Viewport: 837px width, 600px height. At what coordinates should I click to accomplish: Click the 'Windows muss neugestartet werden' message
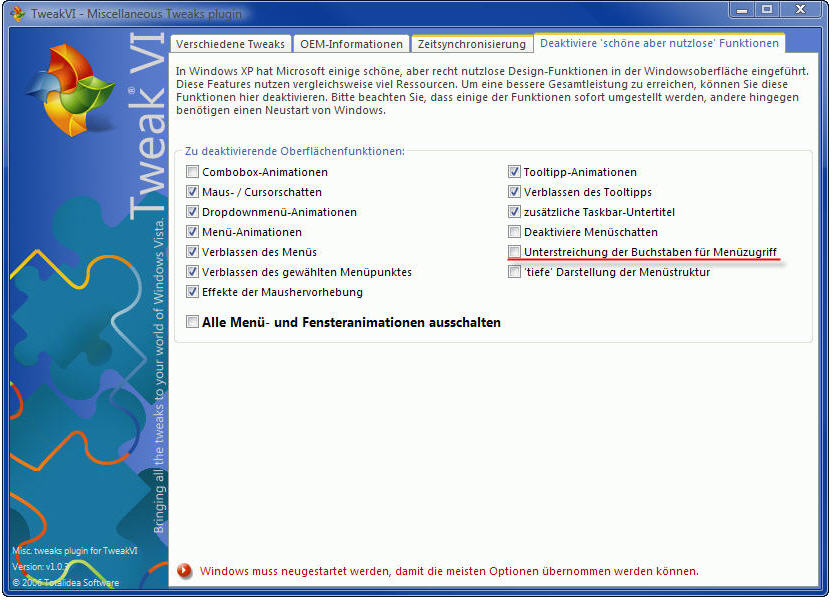449,571
